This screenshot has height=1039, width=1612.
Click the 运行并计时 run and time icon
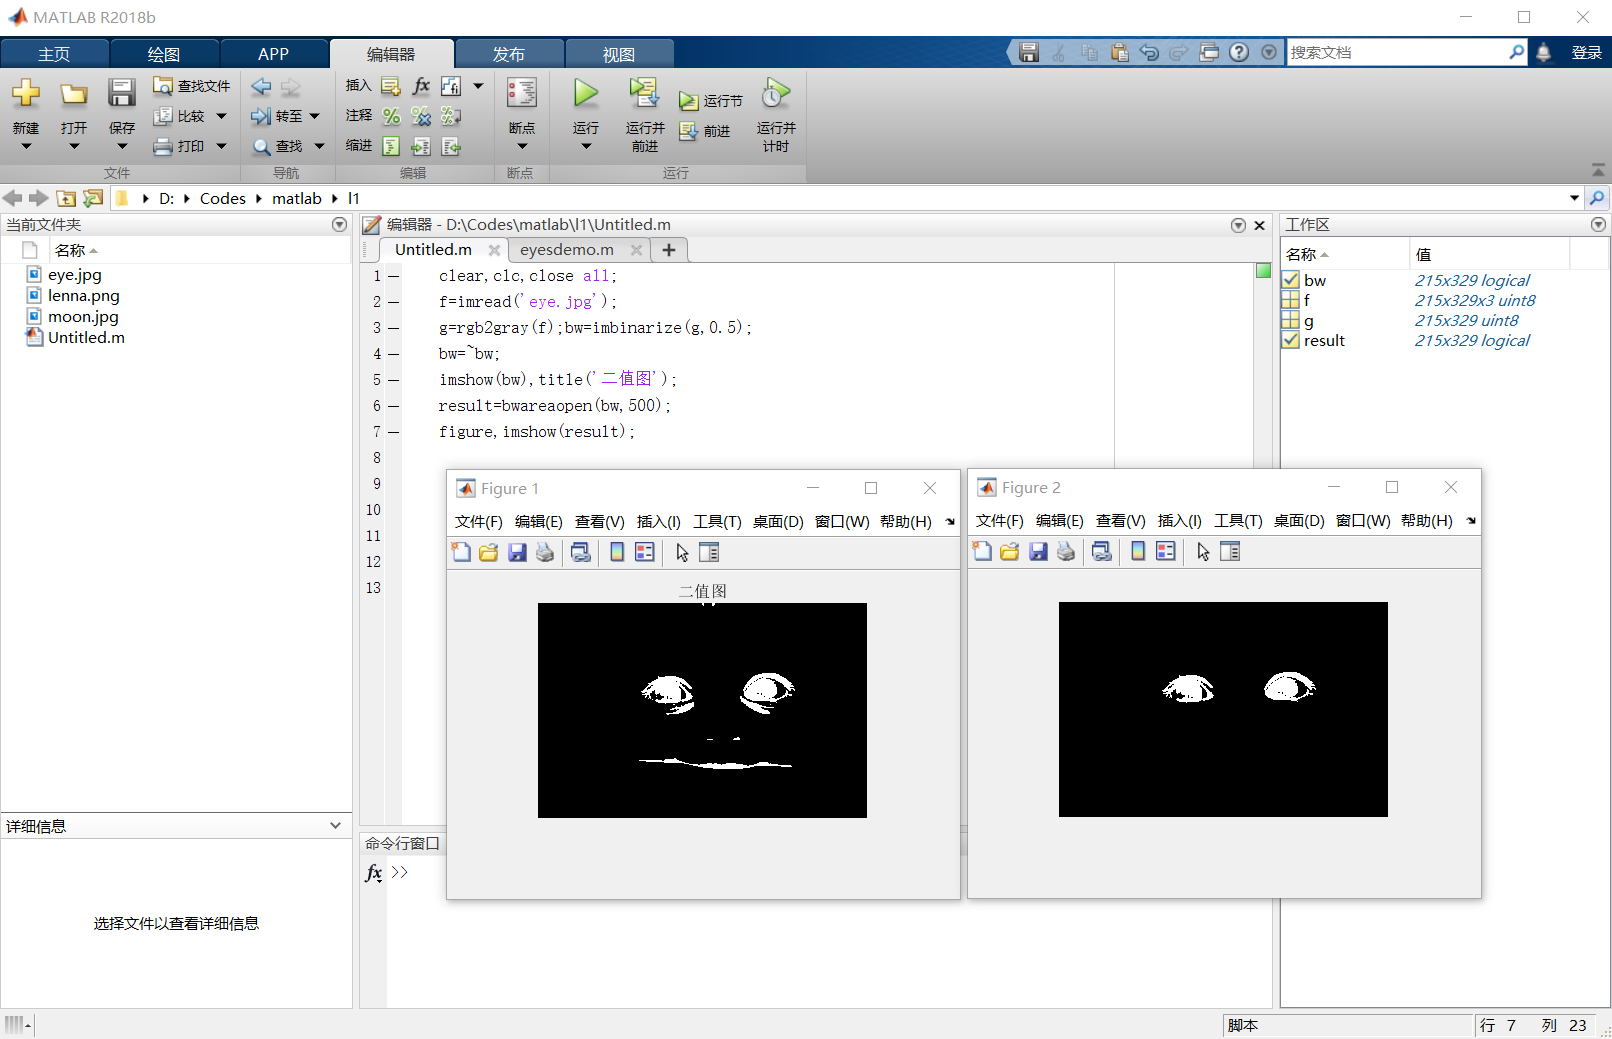click(x=776, y=93)
